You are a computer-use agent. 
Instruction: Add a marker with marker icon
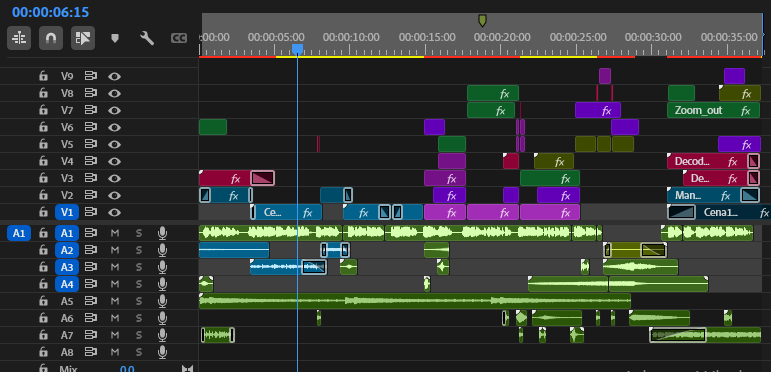point(115,38)
